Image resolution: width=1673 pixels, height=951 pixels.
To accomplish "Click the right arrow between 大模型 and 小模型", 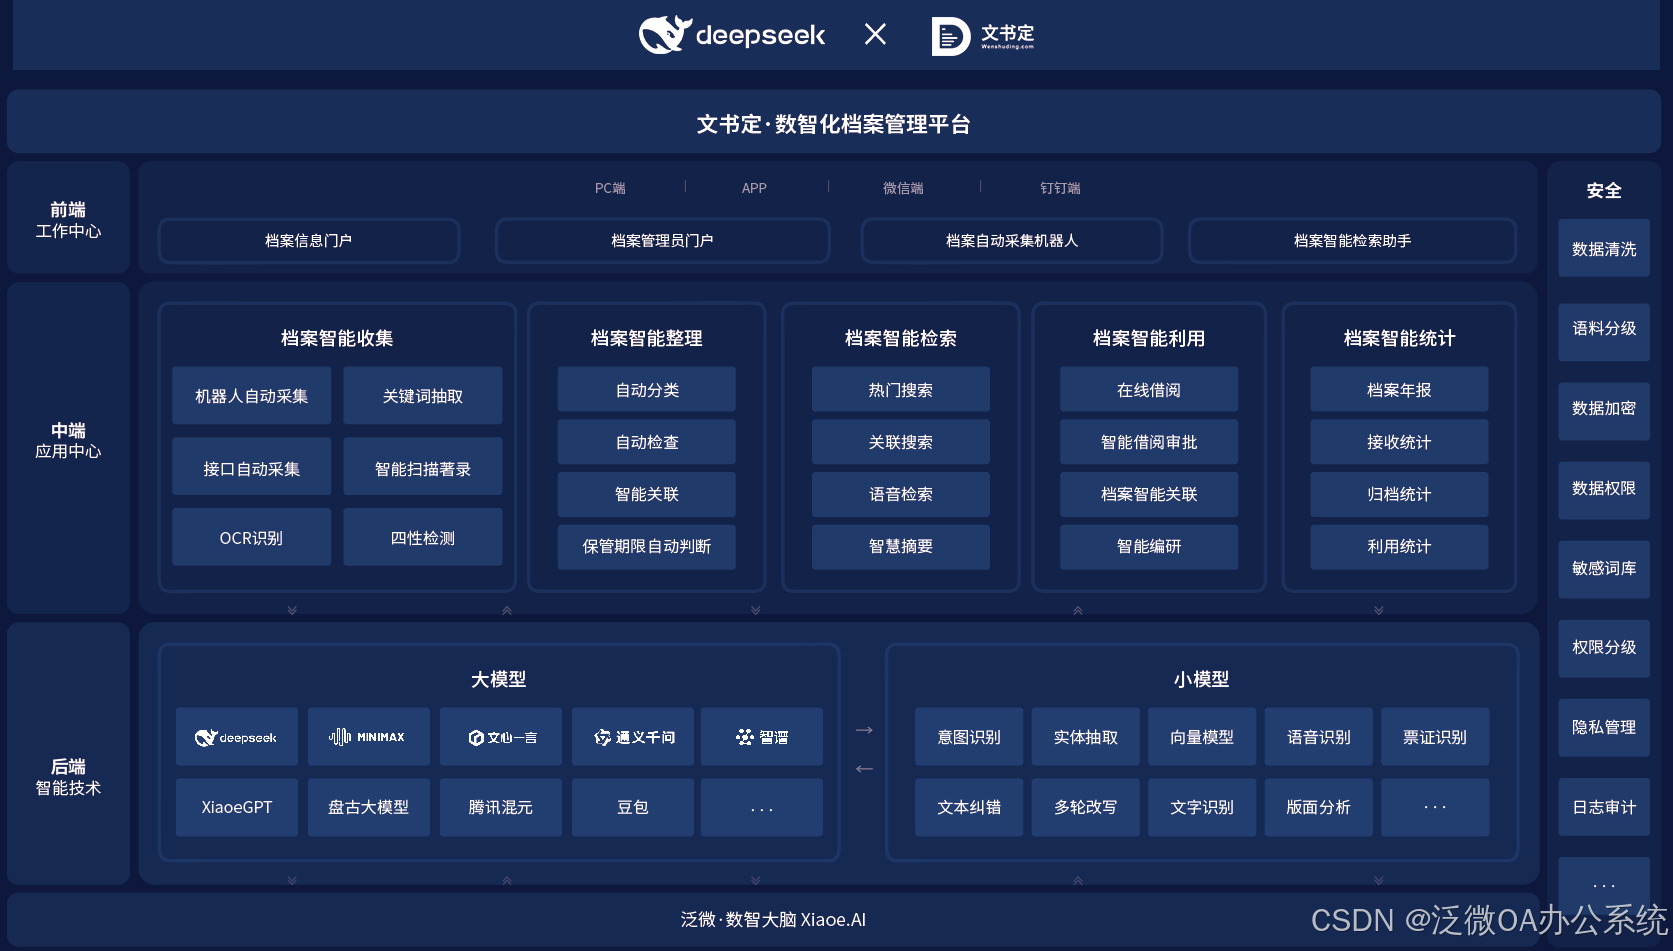I will [x=864, y=730].
